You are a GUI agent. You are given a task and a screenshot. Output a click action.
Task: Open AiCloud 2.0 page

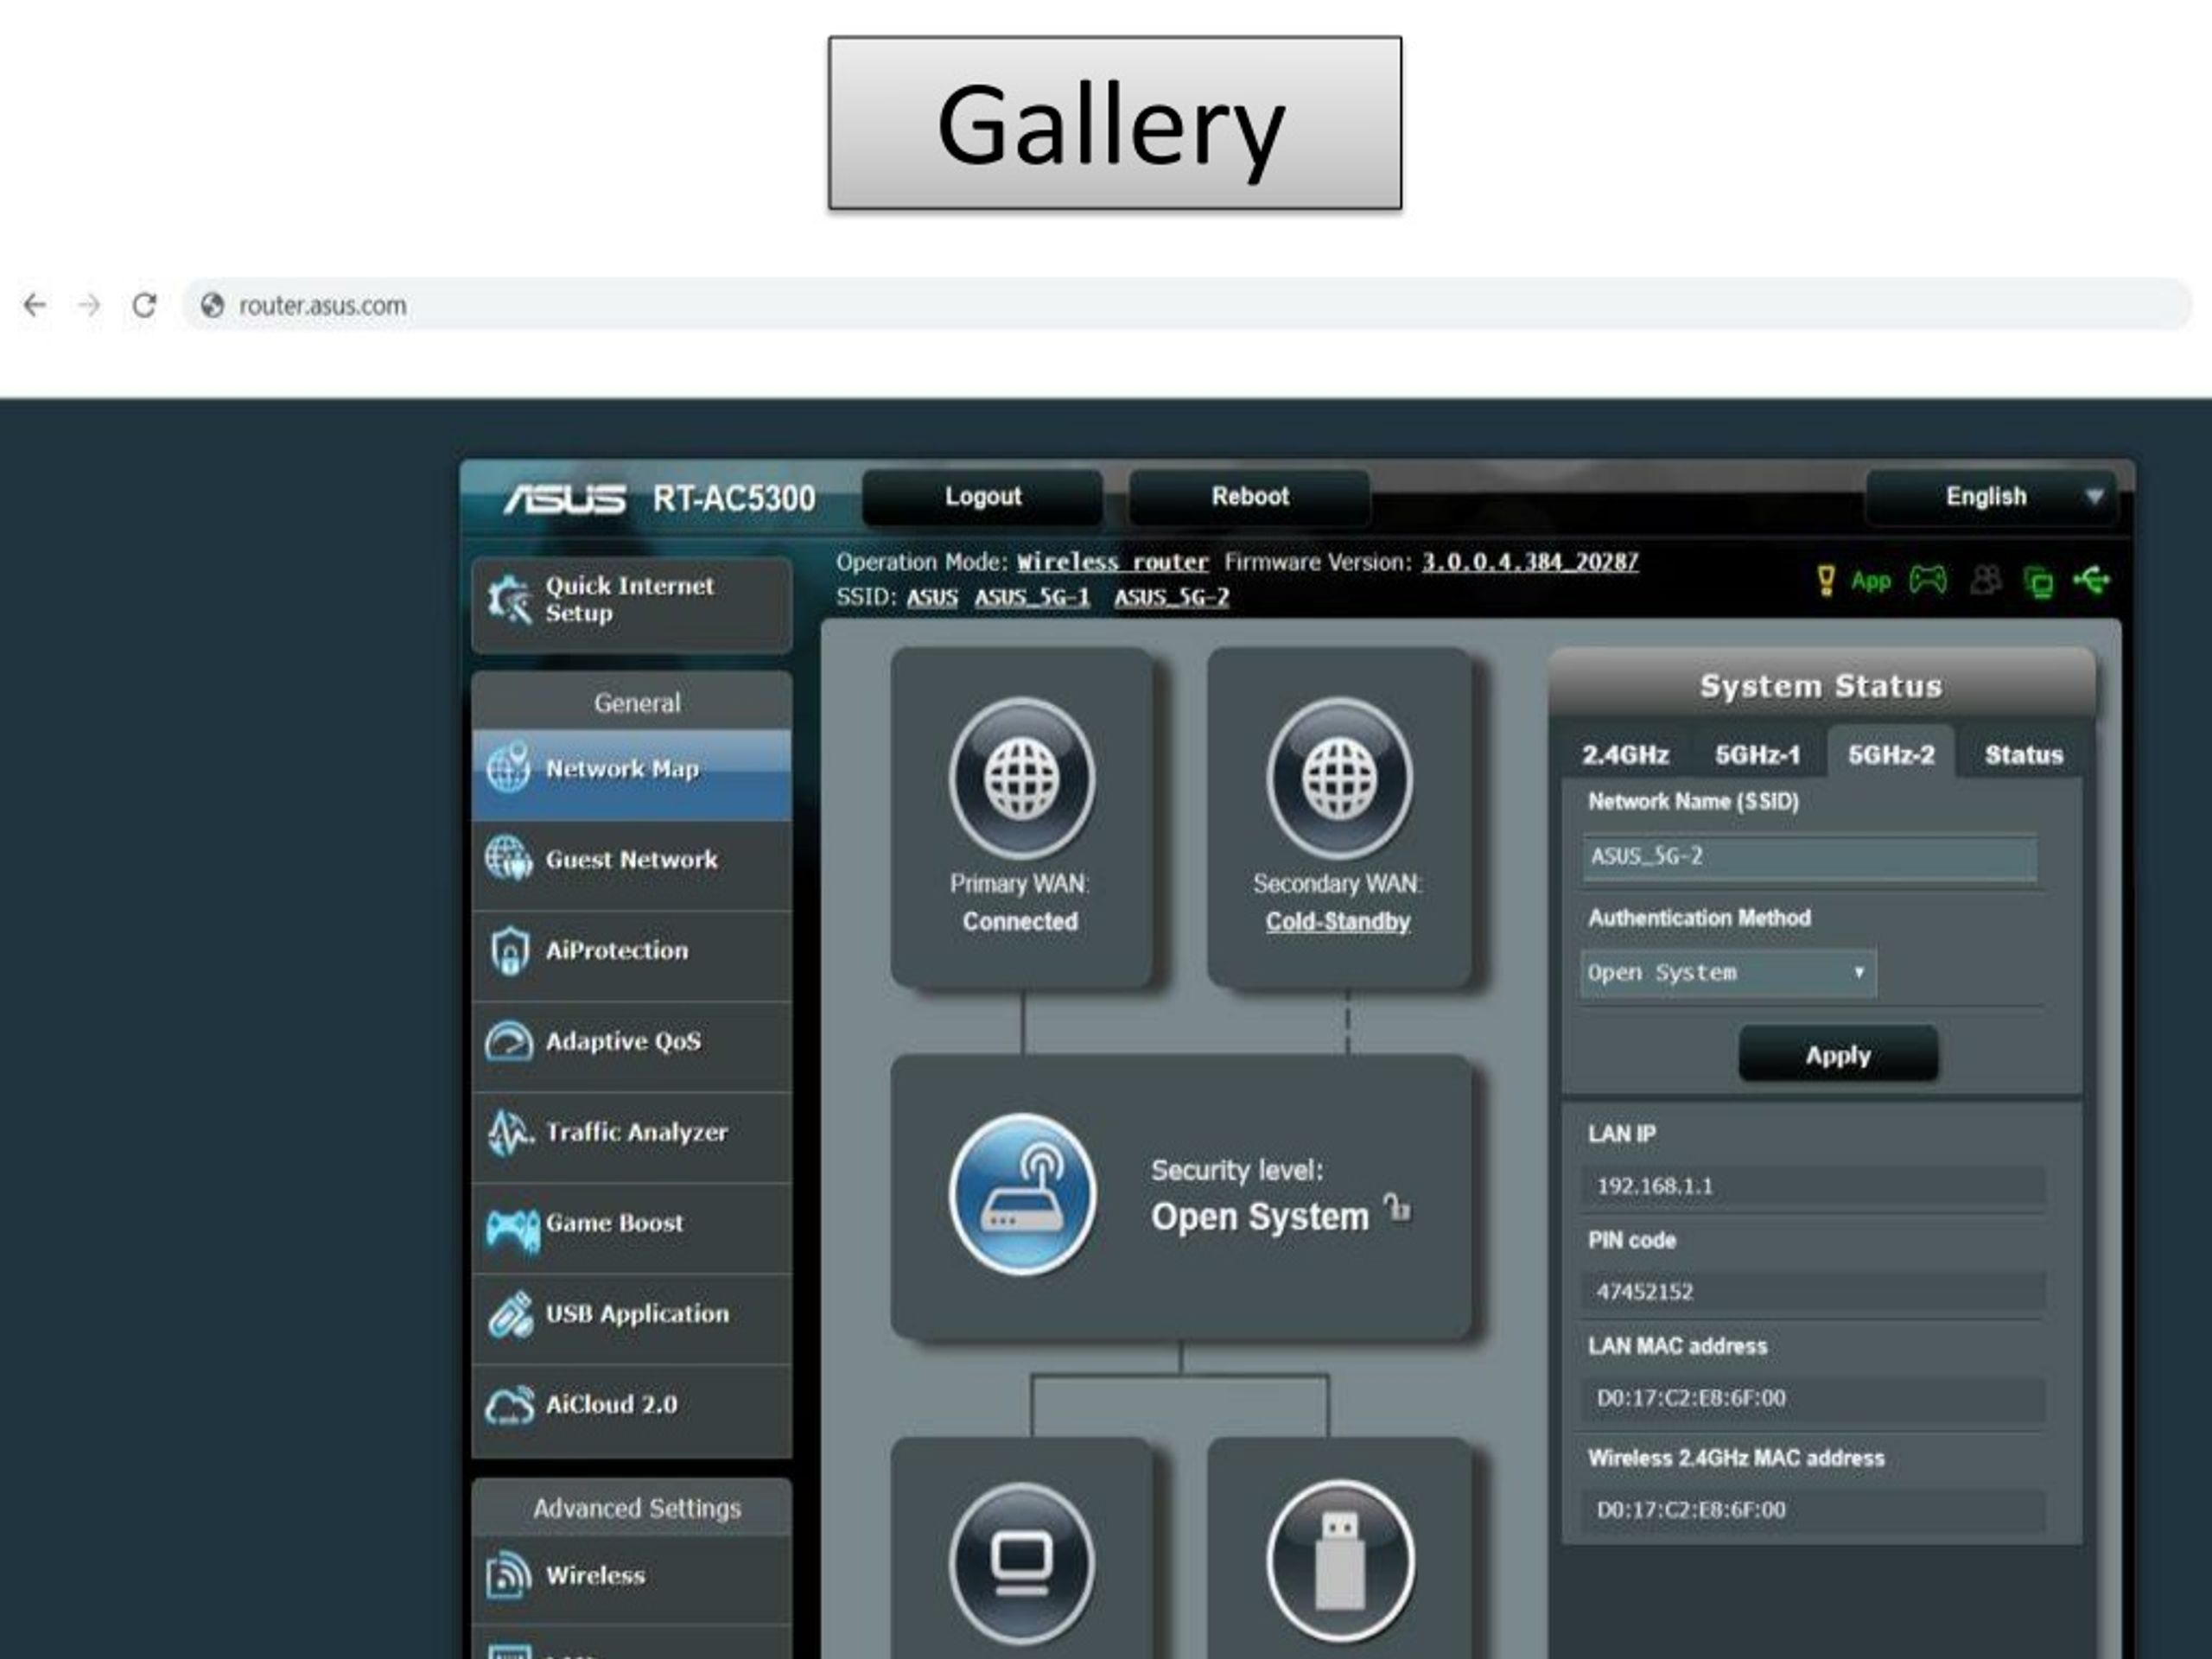(x=632, y=1409)
